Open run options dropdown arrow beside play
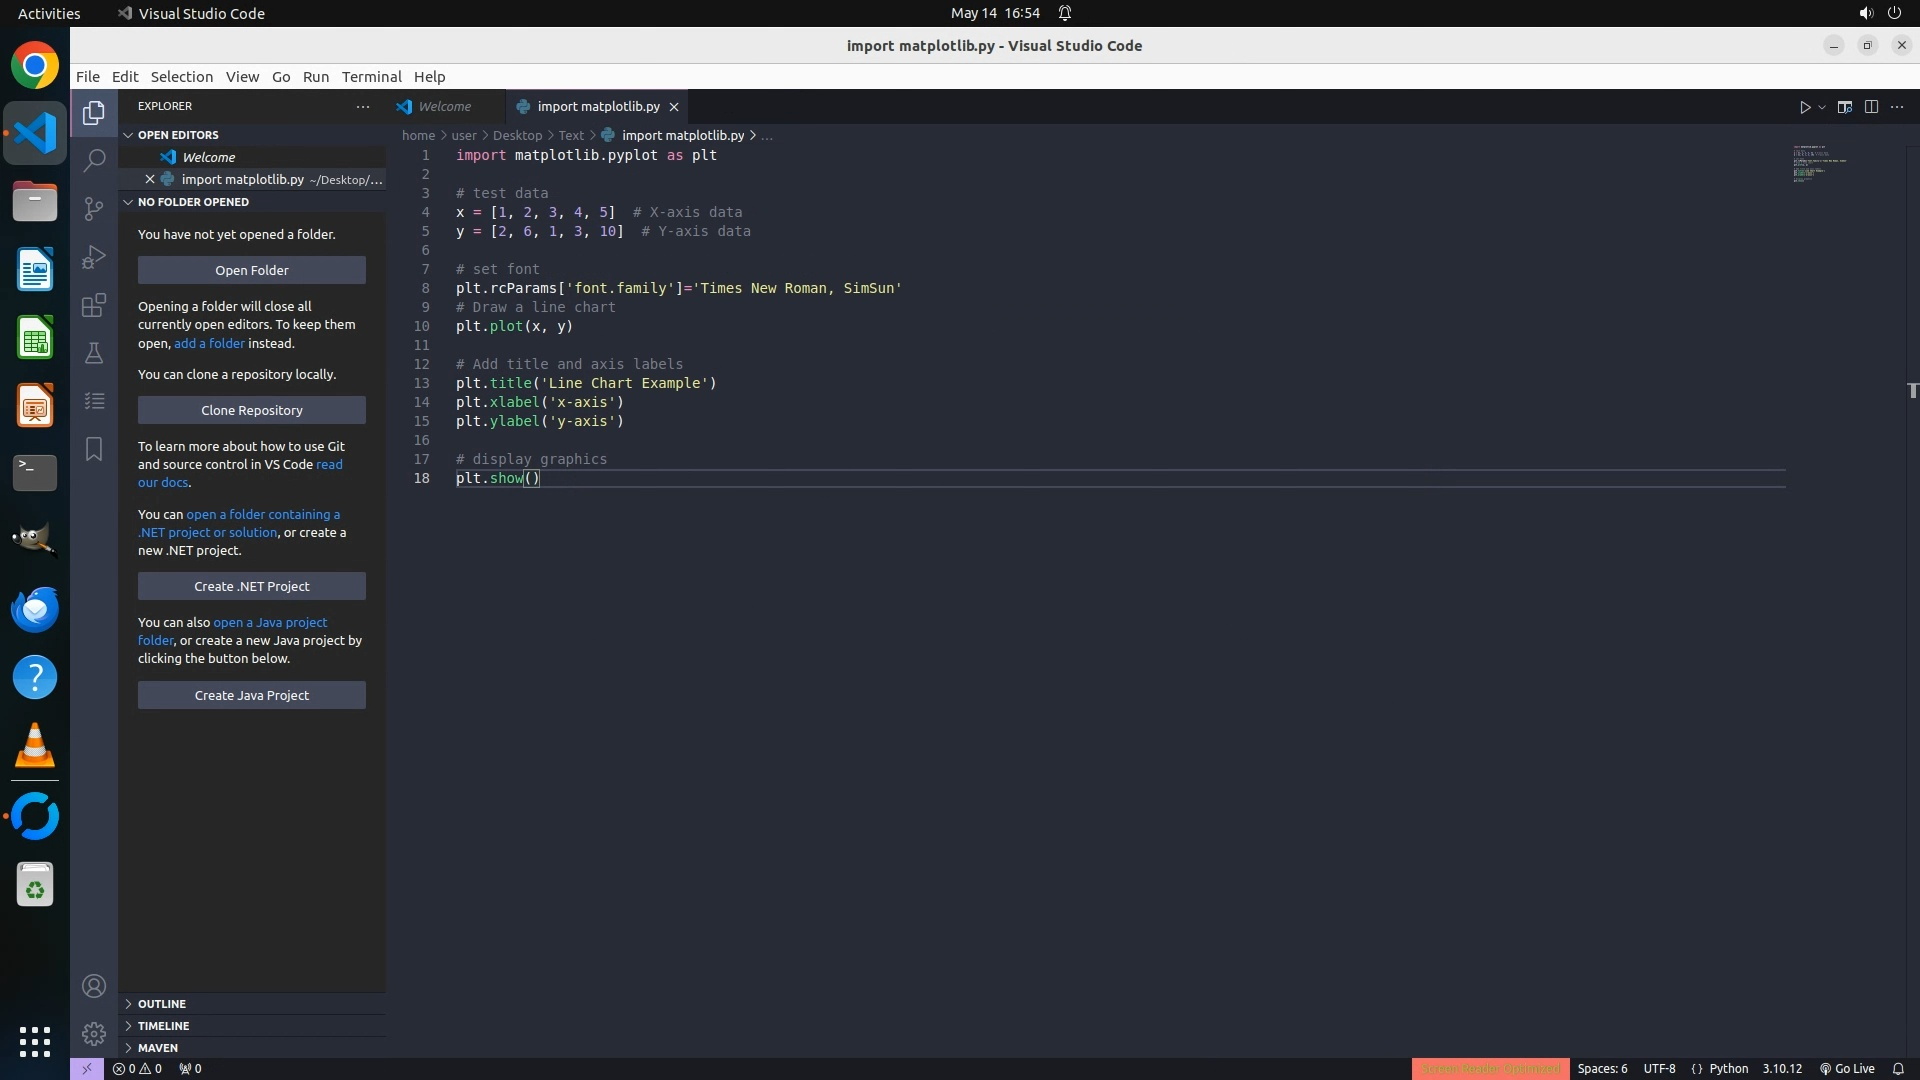The image size is (1920, 1080). 1822,107
